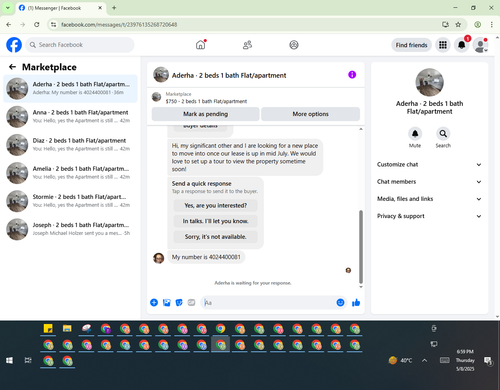This screenshot has height=390, width=500.
Task: Choose a sticker icon in composer
Action: point(179,302)
